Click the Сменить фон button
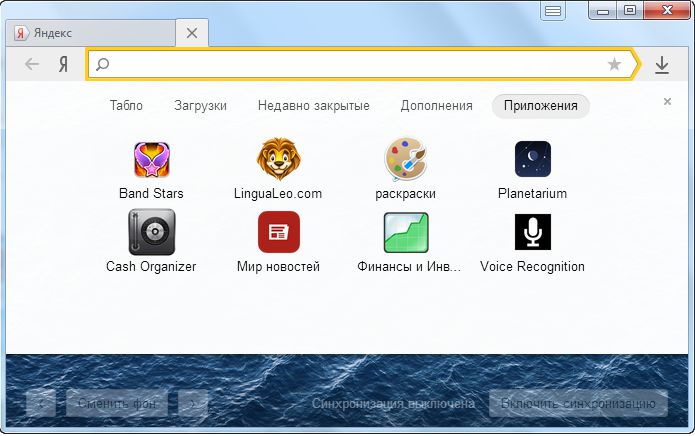Viewport: 695px width, 436px height. 117,403
